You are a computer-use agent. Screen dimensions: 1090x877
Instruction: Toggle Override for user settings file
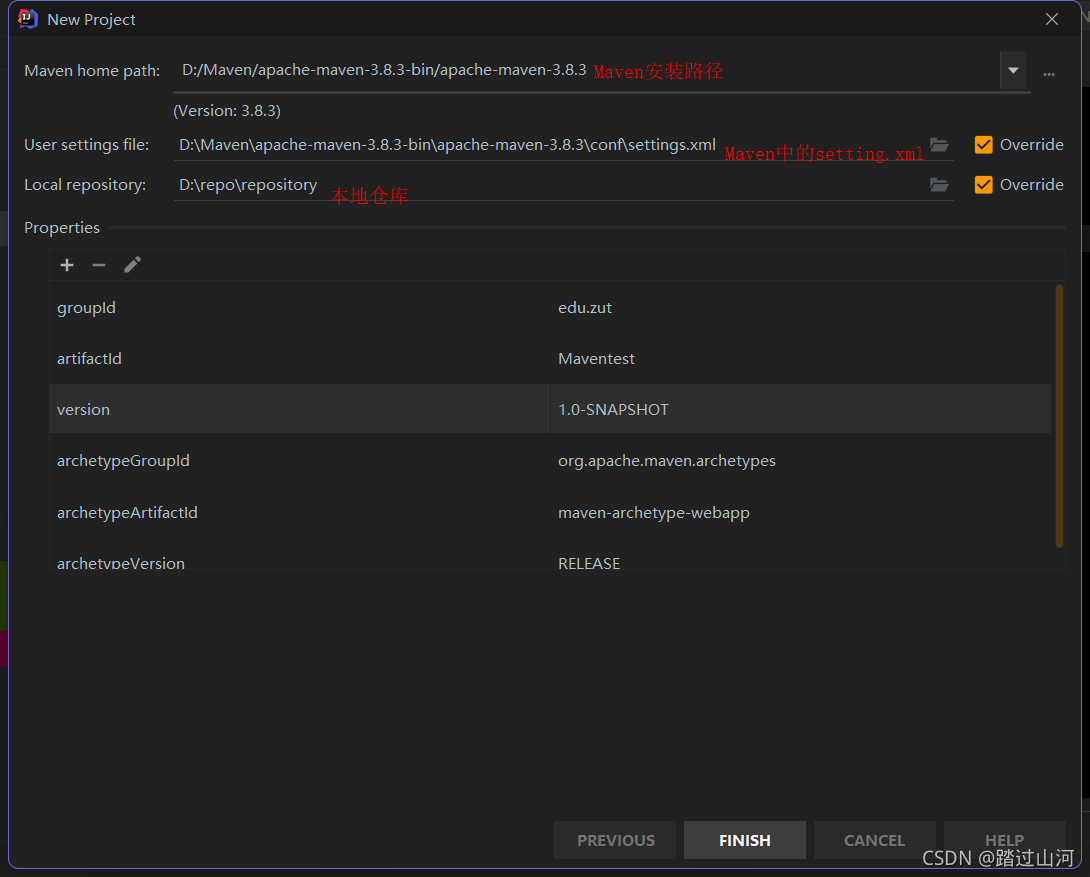pyautogui.click(x=984, y=145)
